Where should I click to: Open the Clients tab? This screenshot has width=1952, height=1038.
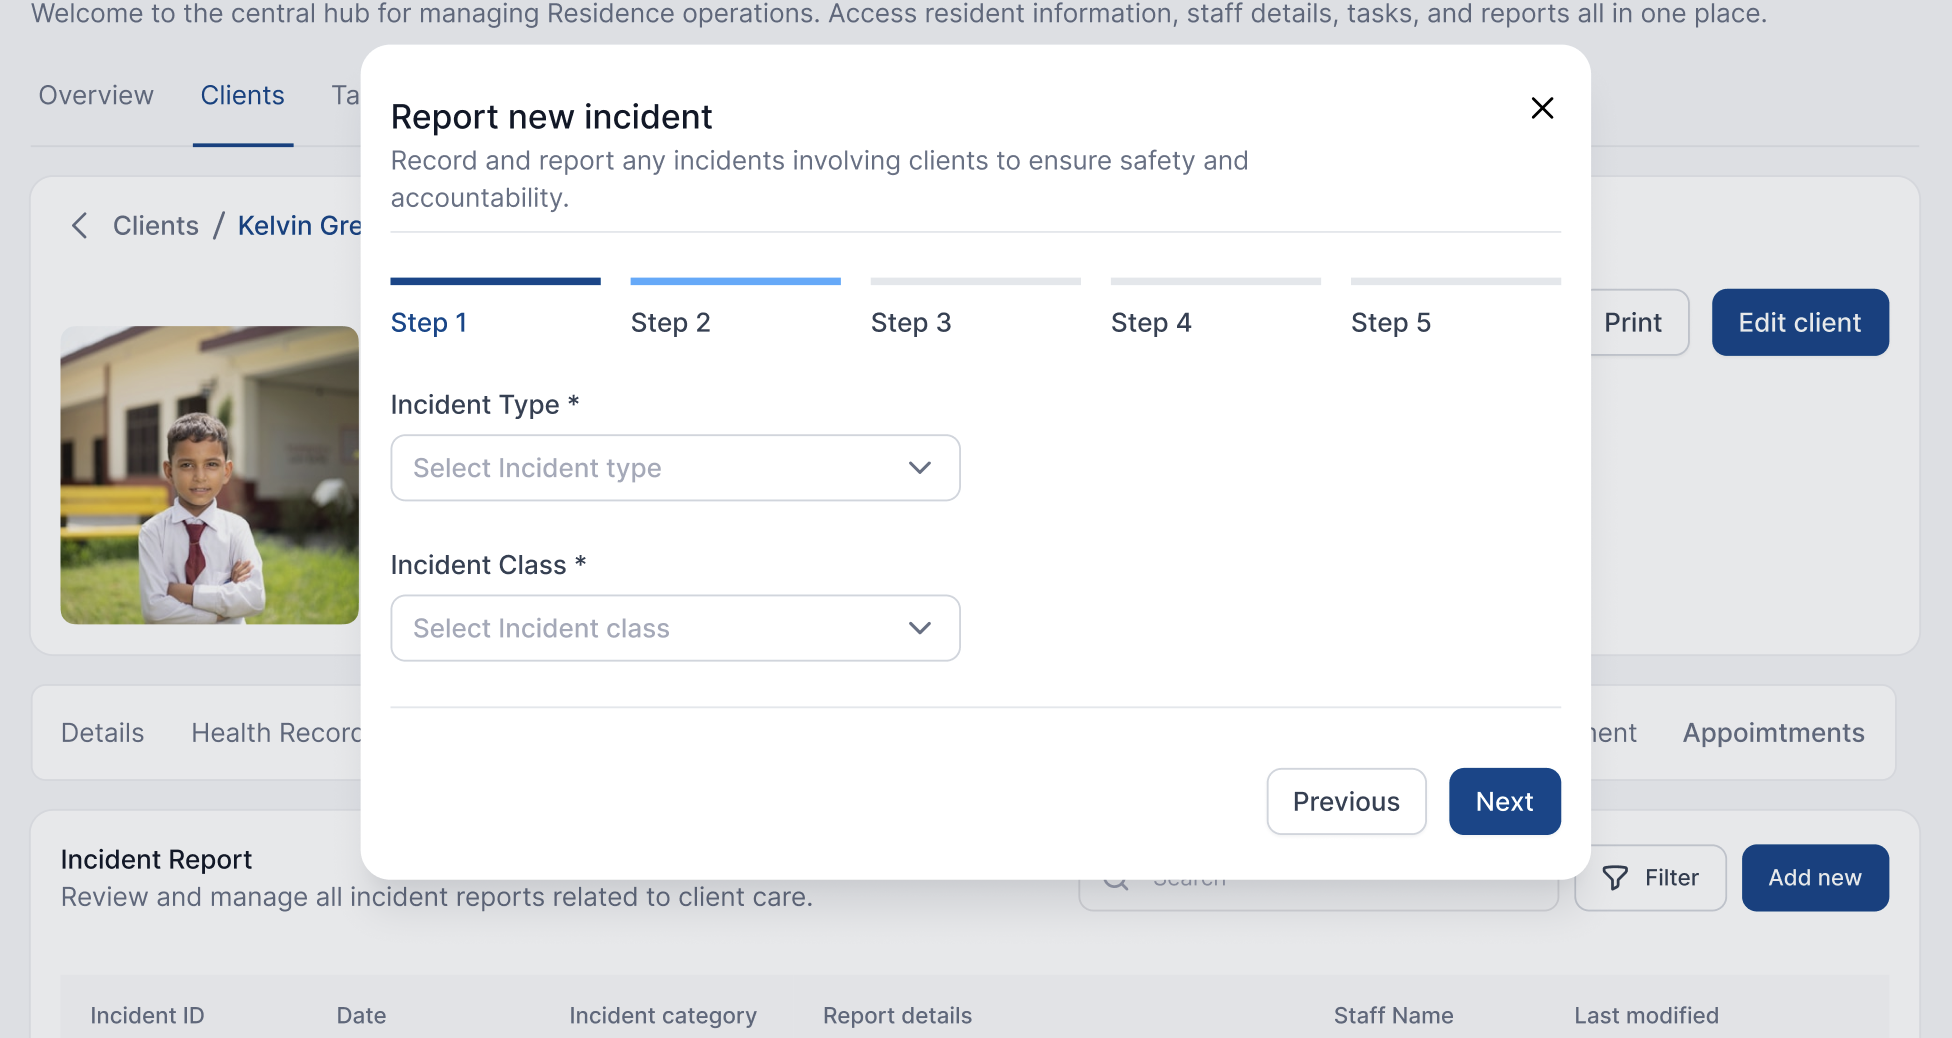(x=242, y=95)
